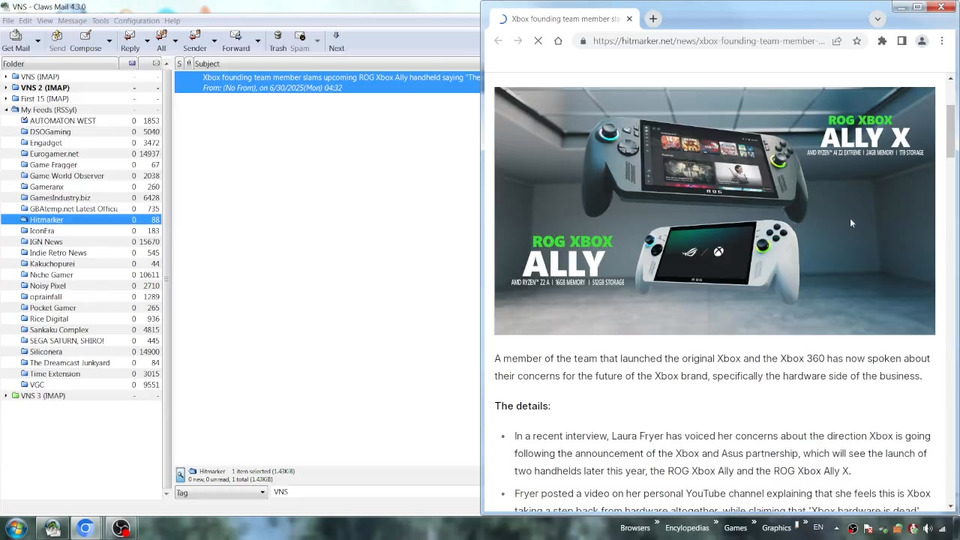
Task: Click the hitmarker.net address bar
Action: tap(708, 41)
